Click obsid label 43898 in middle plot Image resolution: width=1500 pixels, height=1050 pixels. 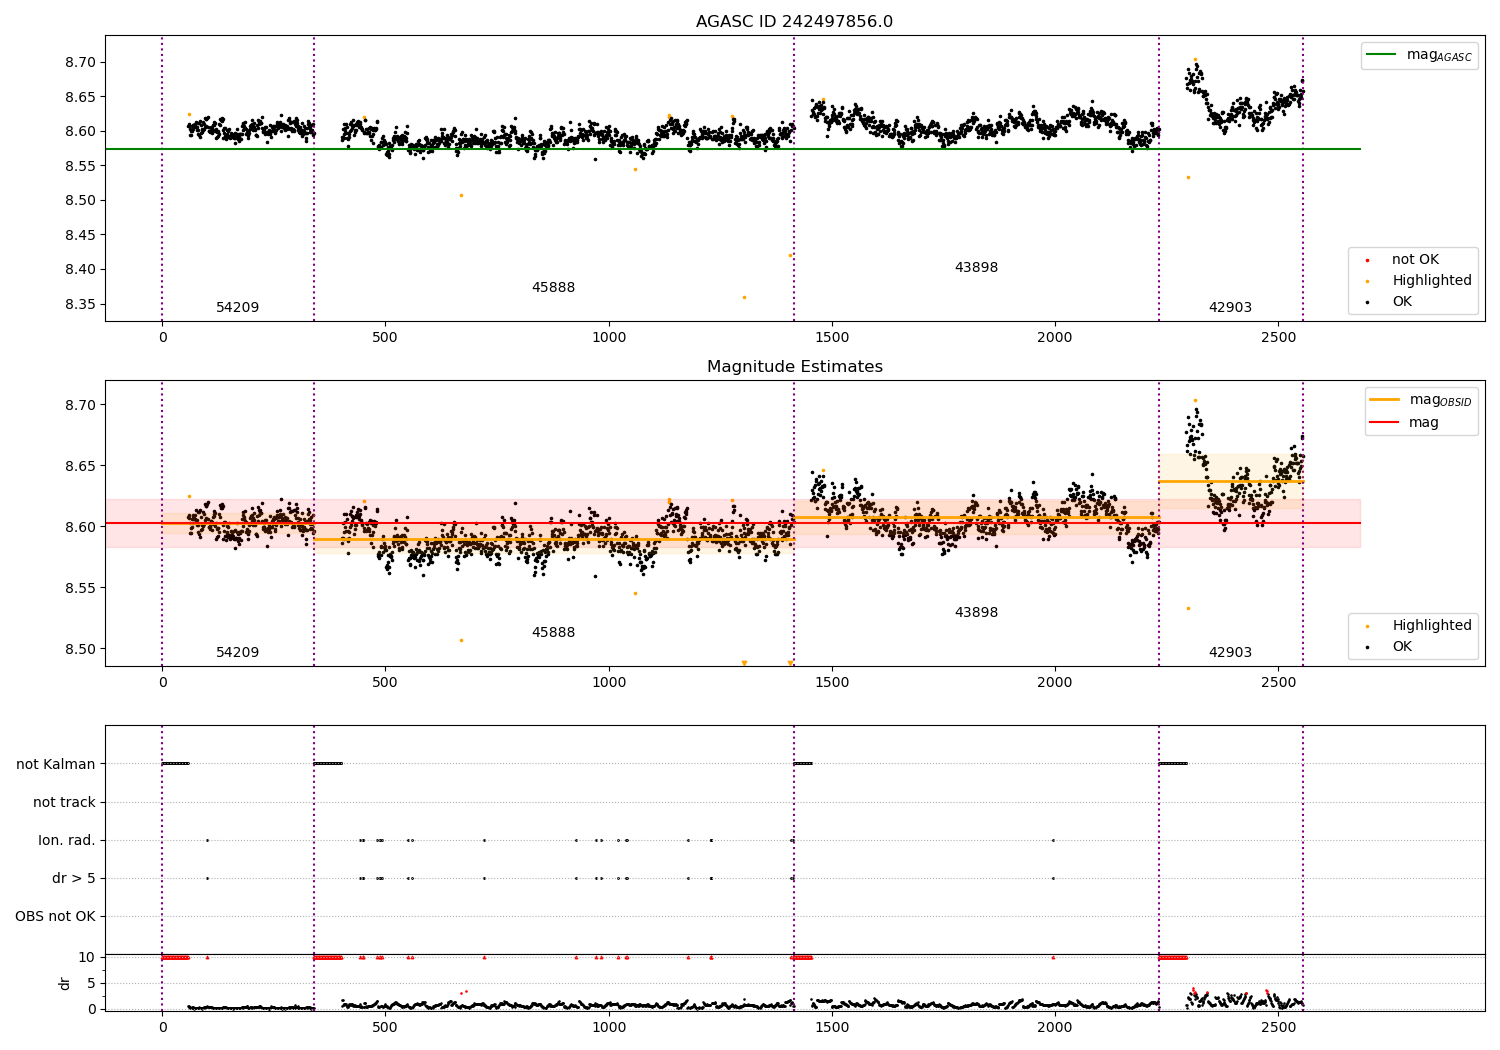click(976, 612)
